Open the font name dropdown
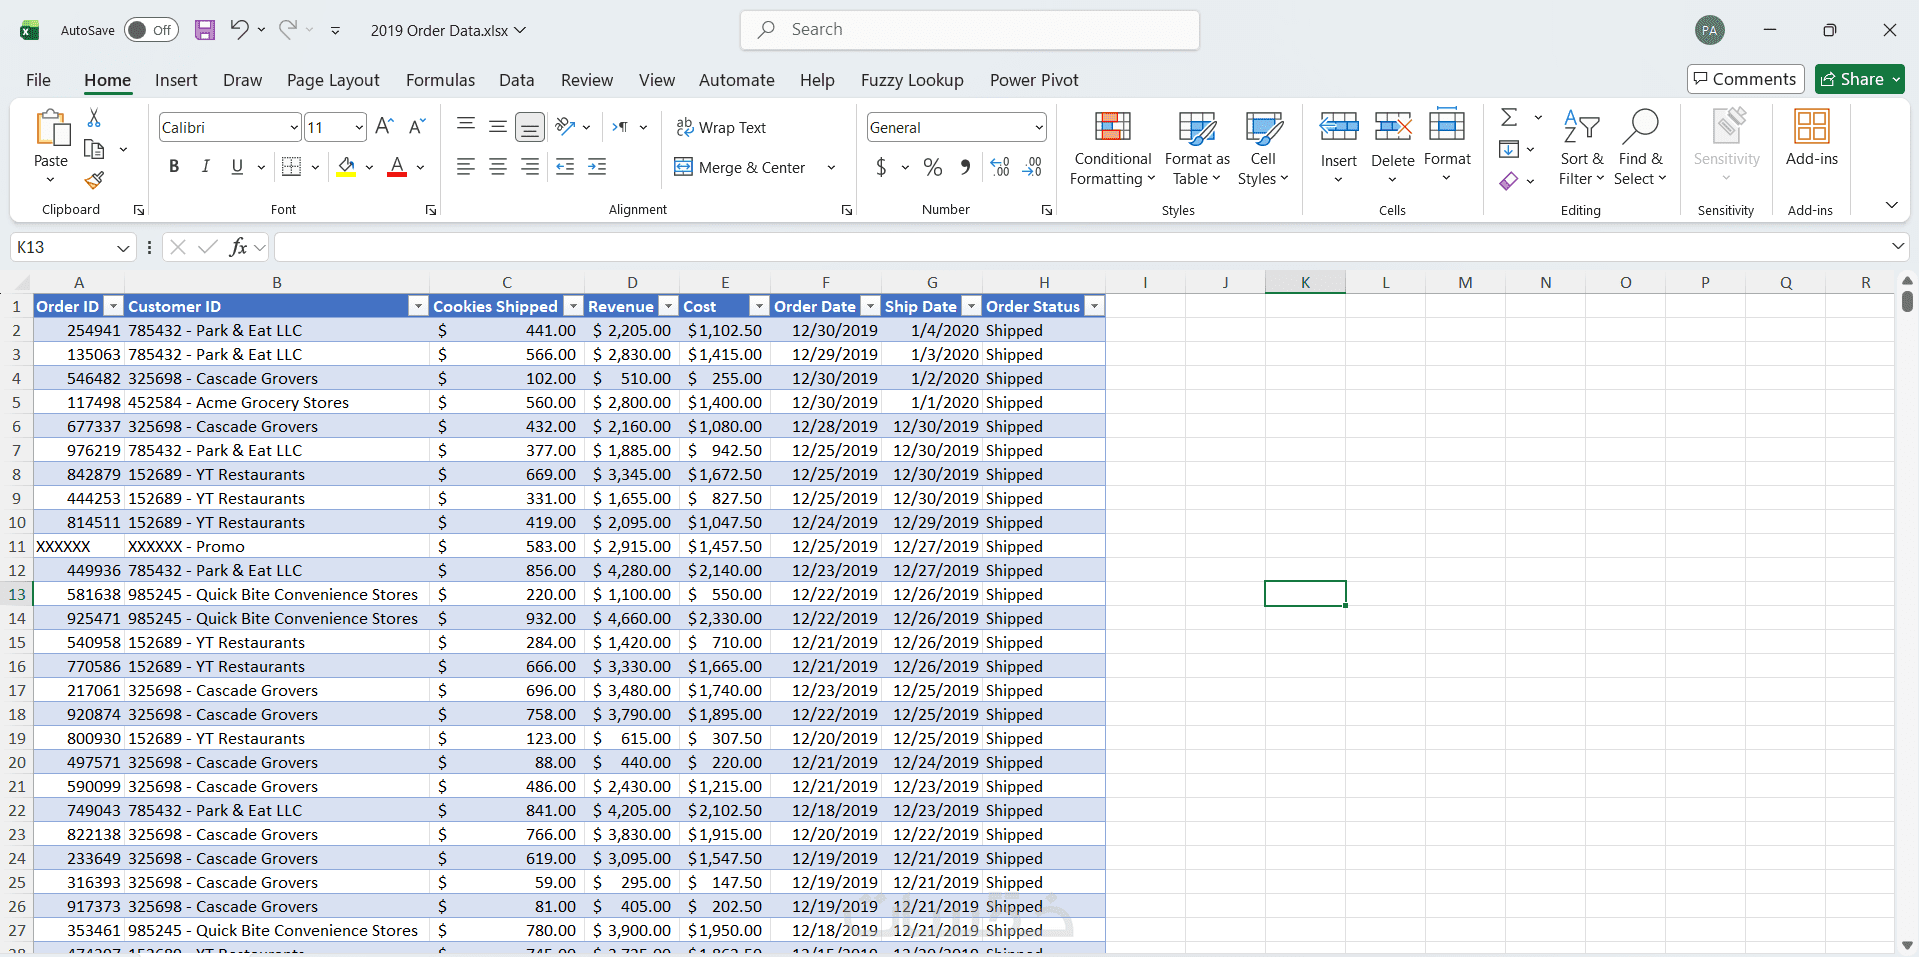Image resolution: width=1919 pixels, height=957 pixels. click(294, 127)
